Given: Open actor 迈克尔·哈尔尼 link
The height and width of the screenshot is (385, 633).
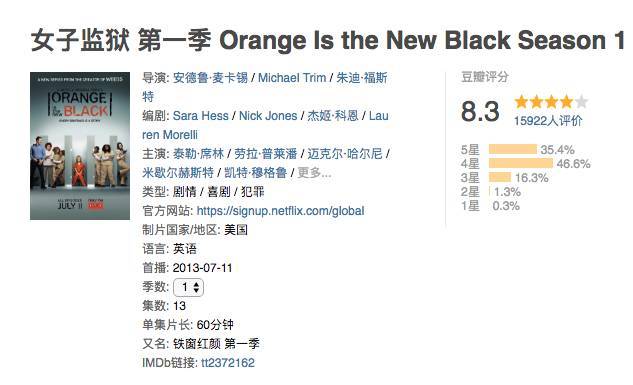Looking at the screenshot, I should pos(345,154).
